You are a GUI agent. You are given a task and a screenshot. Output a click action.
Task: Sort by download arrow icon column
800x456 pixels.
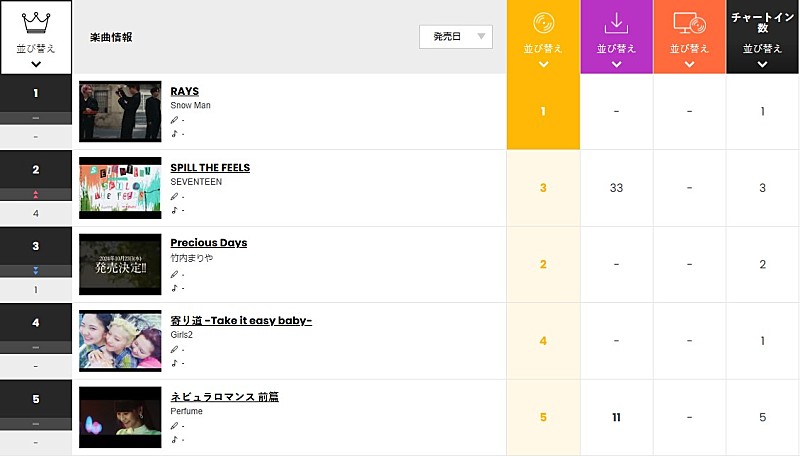[x=616, y=22]
